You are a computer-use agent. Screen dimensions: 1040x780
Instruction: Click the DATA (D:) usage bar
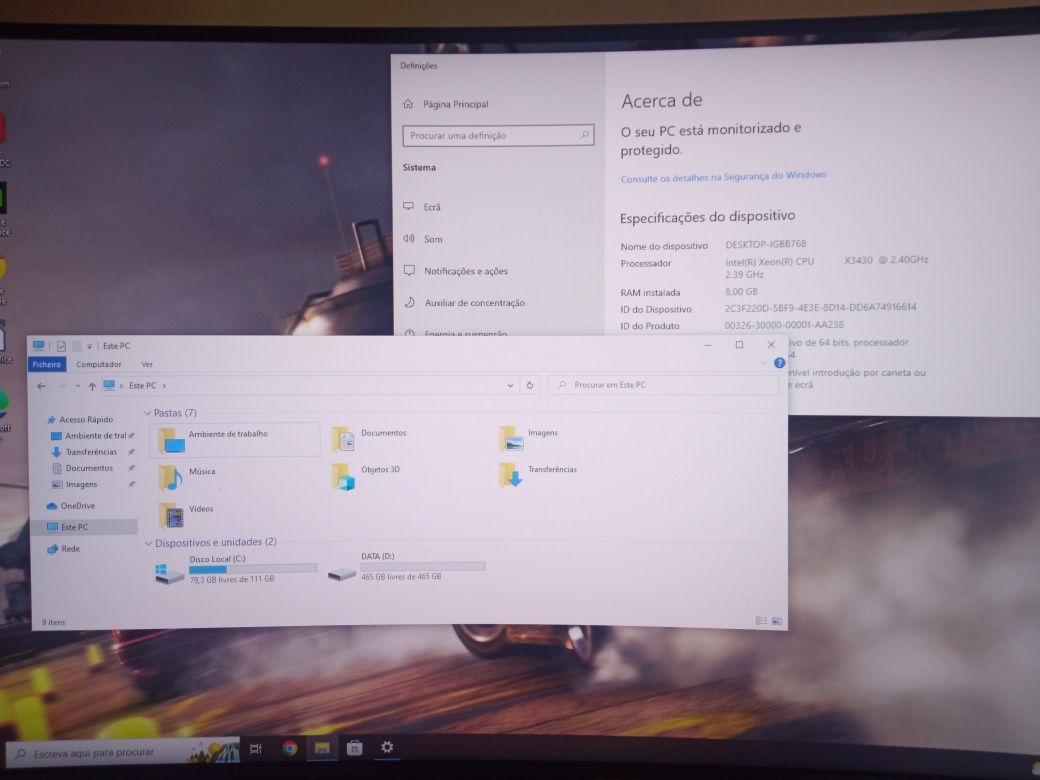tap(423, 566)
